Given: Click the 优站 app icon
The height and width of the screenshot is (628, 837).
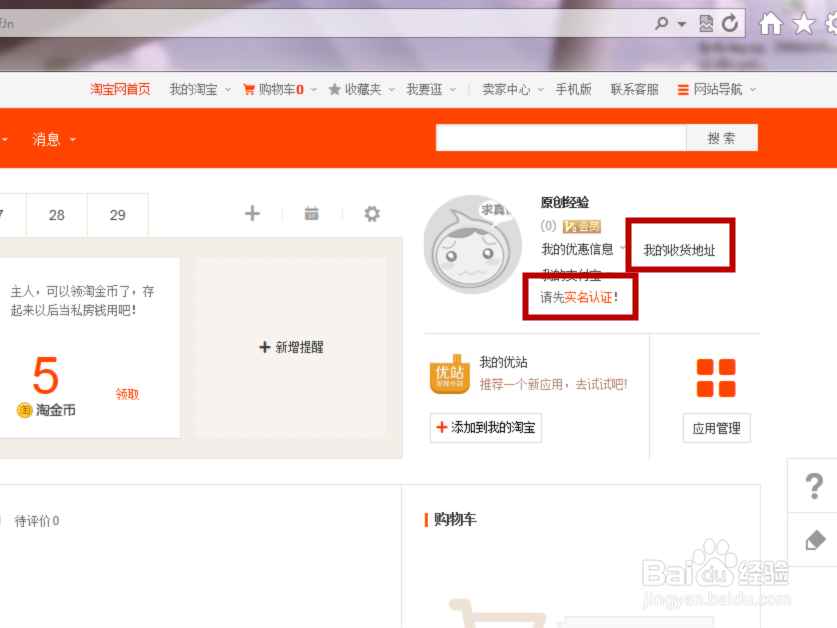Looking at the screenshot, I should click(450, 374).
